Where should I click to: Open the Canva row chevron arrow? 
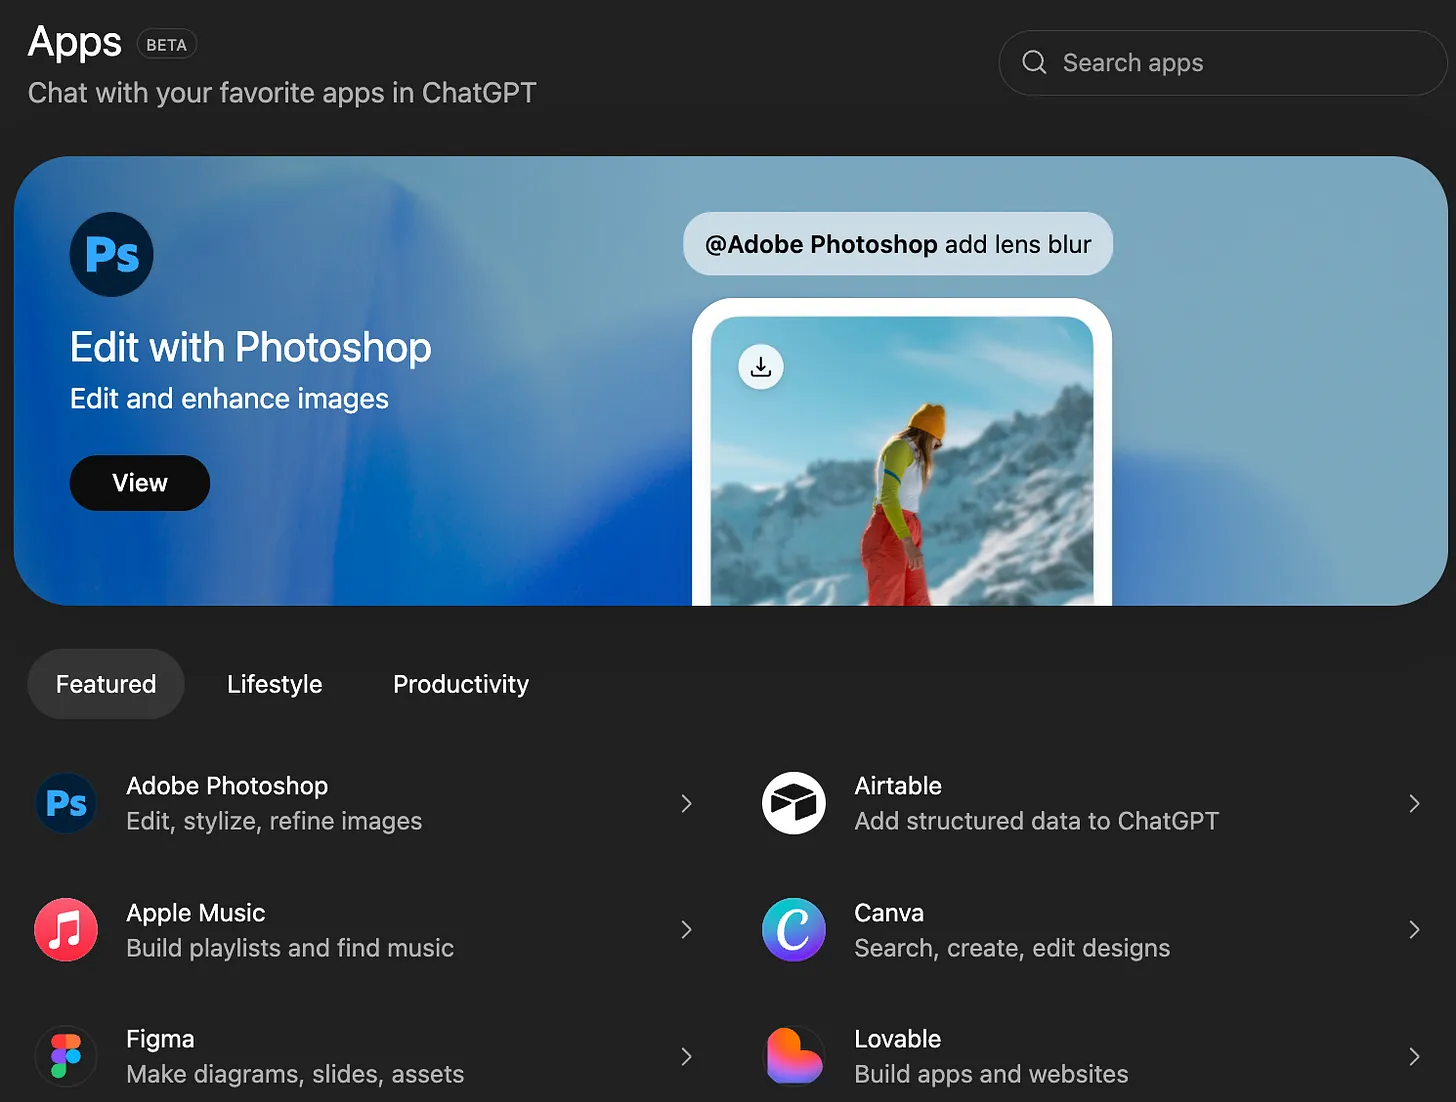tap(1414, 930)
